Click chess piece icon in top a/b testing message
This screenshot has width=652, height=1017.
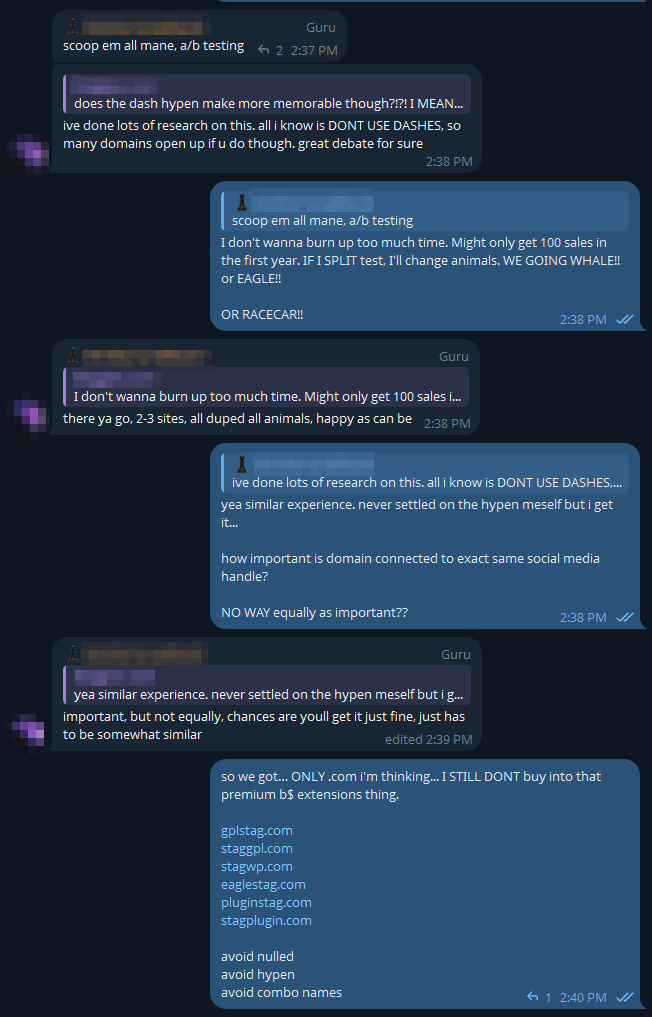coord(72,27)
